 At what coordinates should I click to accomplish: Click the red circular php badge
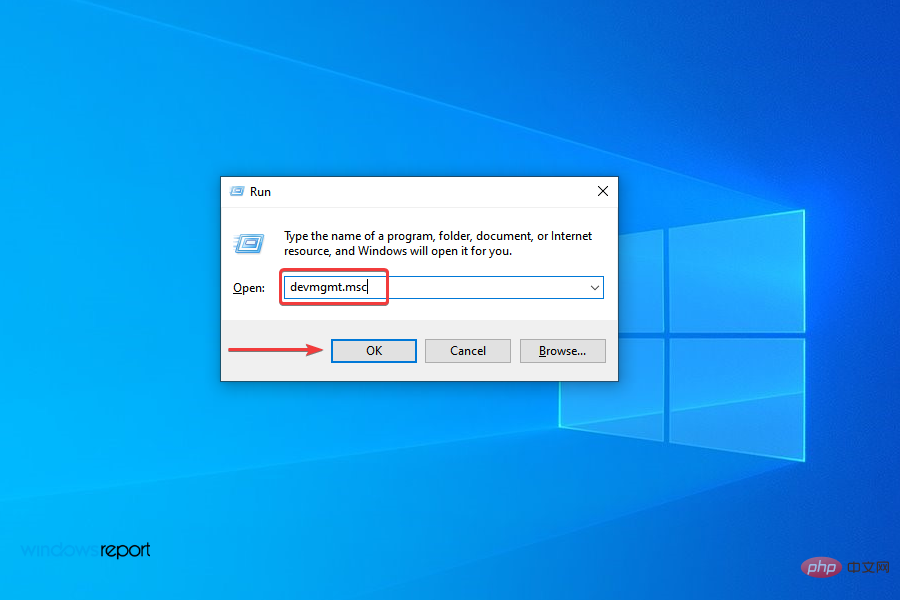[x=822, y=566]
